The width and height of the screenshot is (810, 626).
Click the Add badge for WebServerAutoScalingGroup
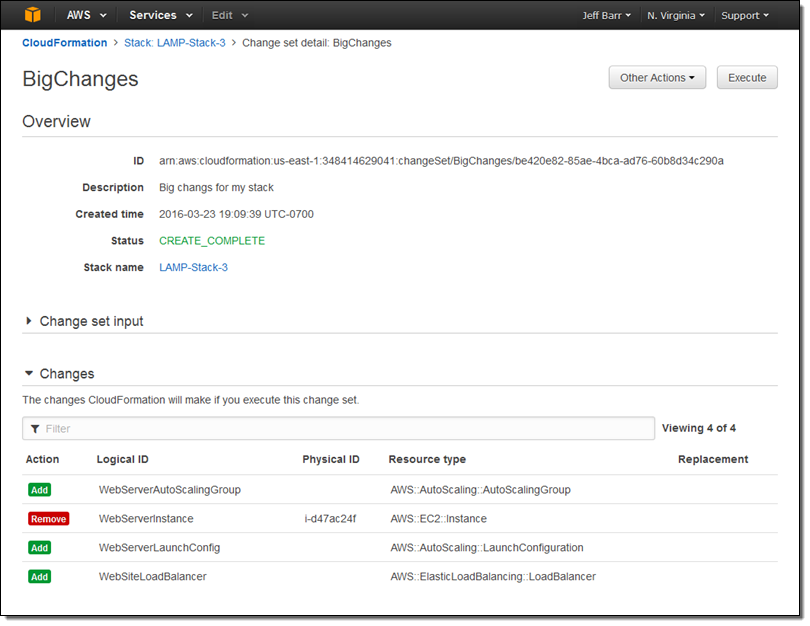click(39, 490)
